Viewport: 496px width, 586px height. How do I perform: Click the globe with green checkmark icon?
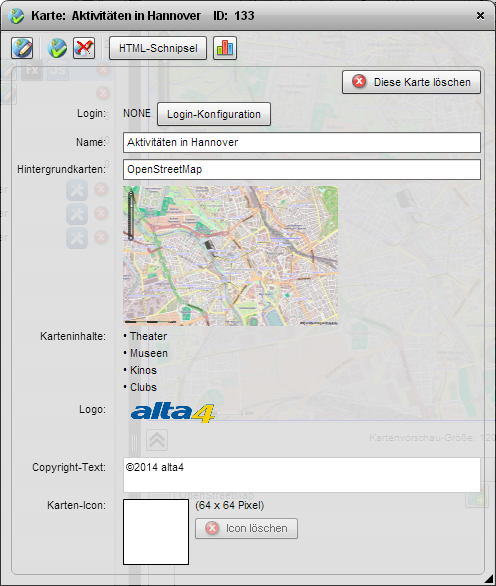point(57,48)
